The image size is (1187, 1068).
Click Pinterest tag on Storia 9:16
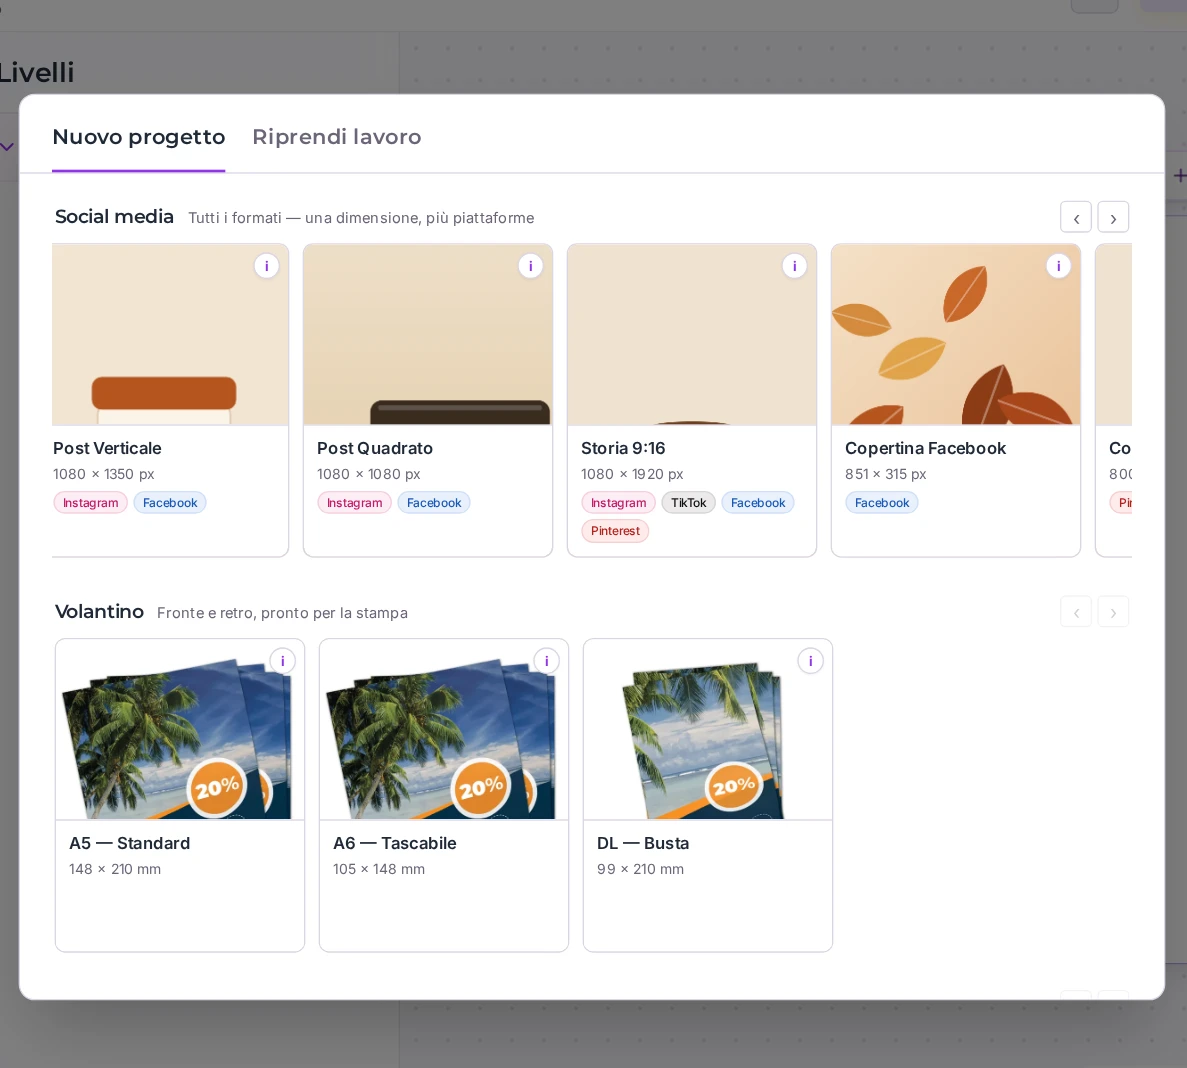[615, 531]
